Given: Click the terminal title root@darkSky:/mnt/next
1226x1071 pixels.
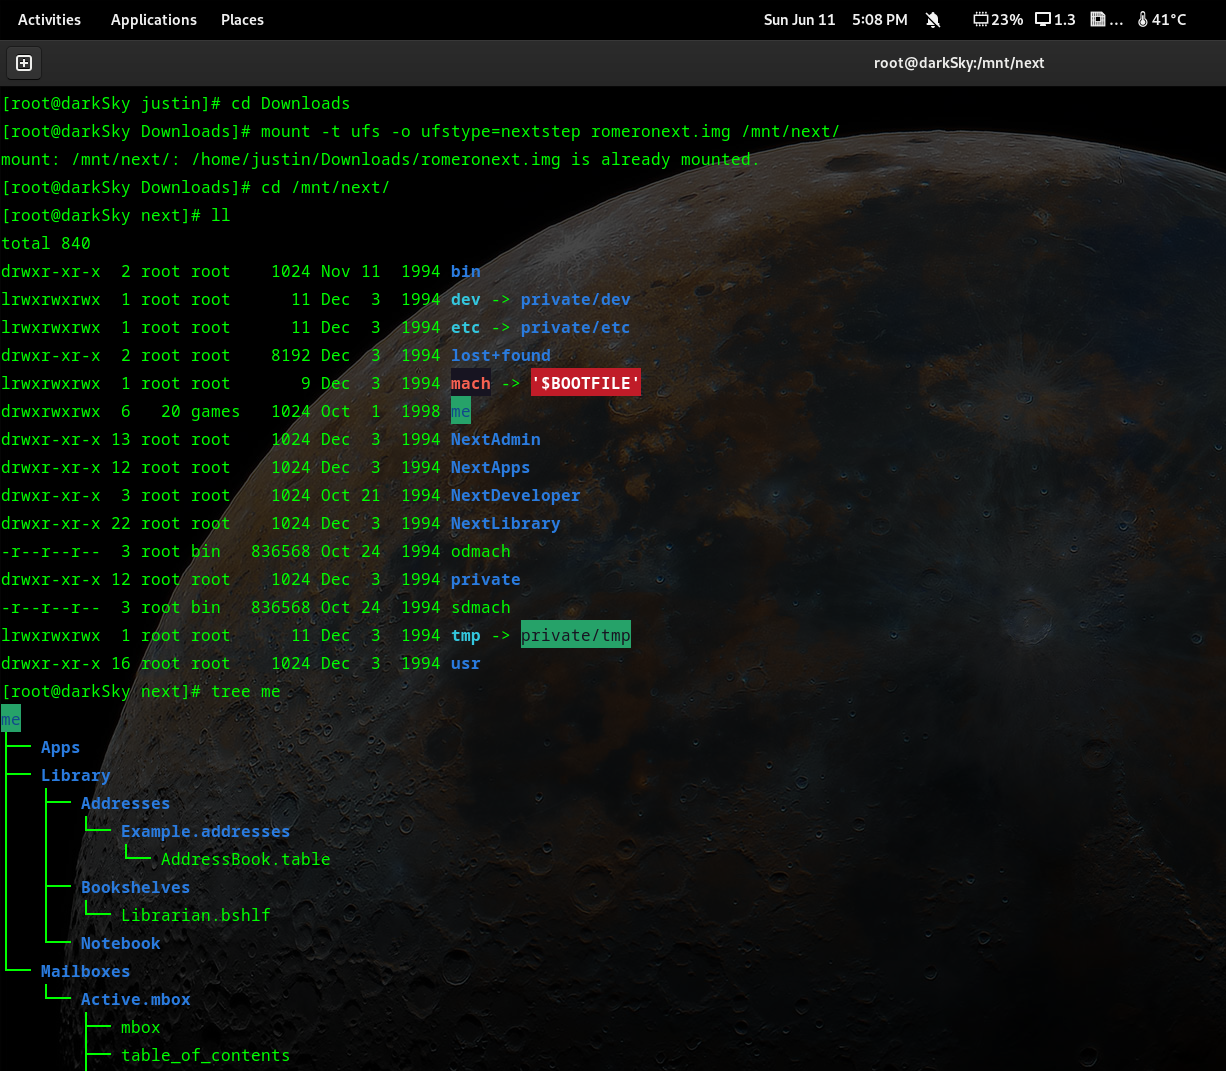Looking at the screenshot, I should (958, 63).
